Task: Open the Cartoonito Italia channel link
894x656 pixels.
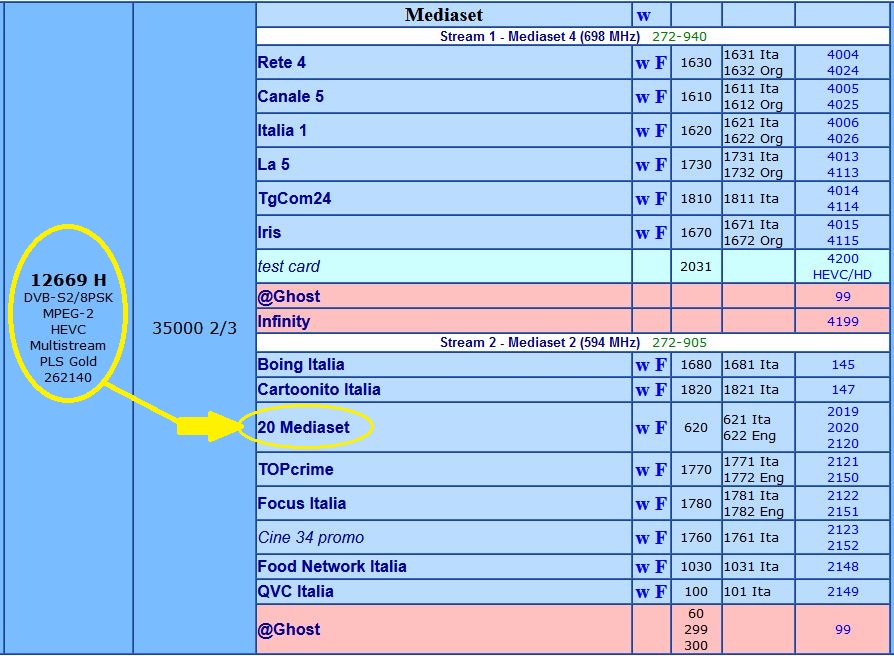Action: click(319, 389)
